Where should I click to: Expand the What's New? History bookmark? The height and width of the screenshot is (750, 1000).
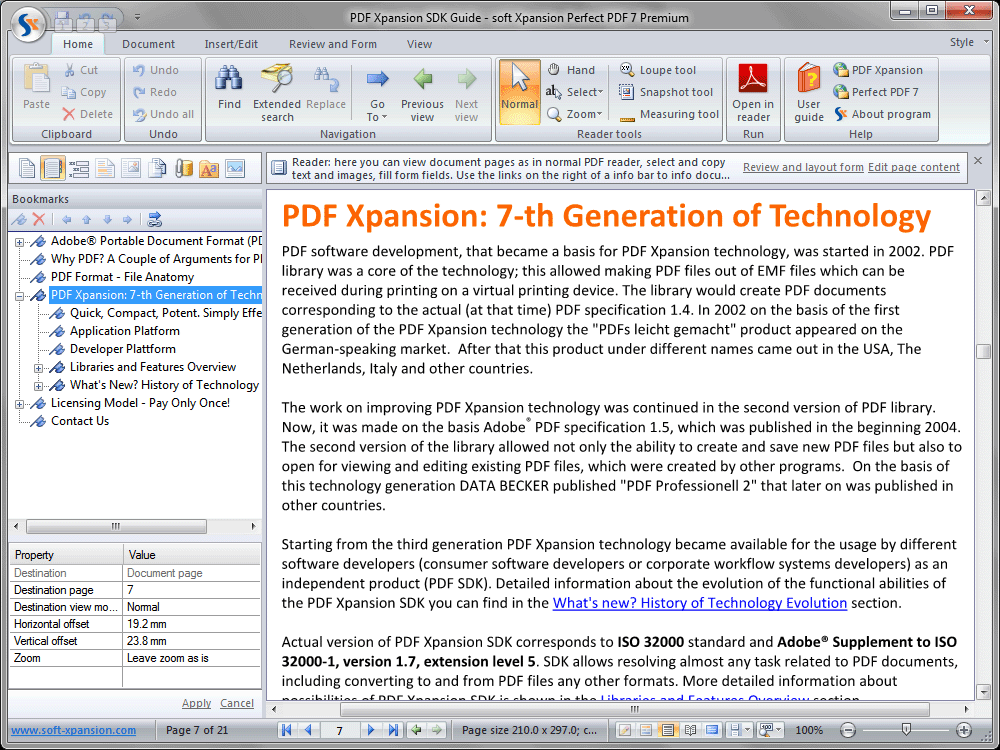[x=39, y=386]
